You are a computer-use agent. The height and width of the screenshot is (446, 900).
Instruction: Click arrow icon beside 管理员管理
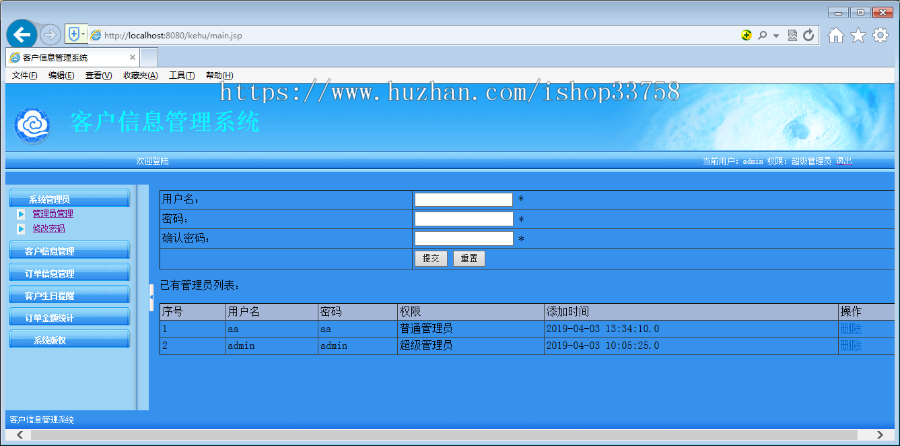[21, 214]
